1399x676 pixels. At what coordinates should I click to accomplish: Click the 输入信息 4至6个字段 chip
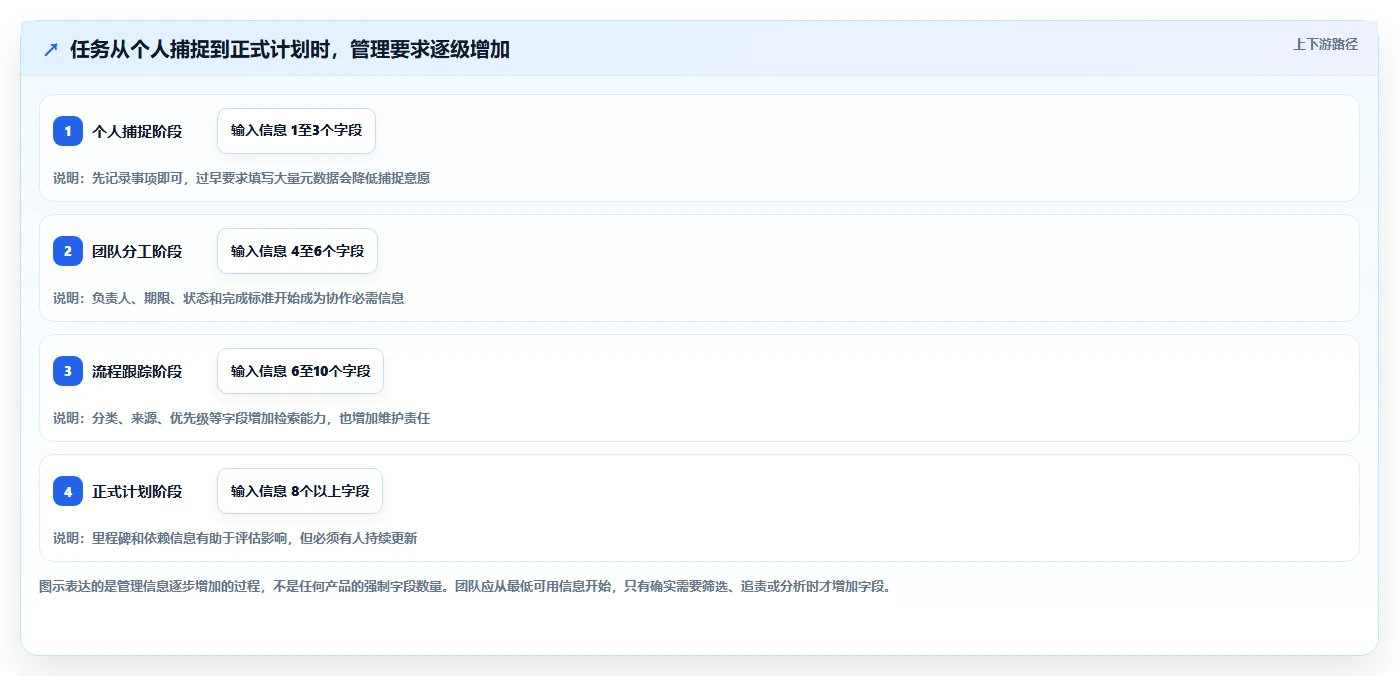pos(297,251)
